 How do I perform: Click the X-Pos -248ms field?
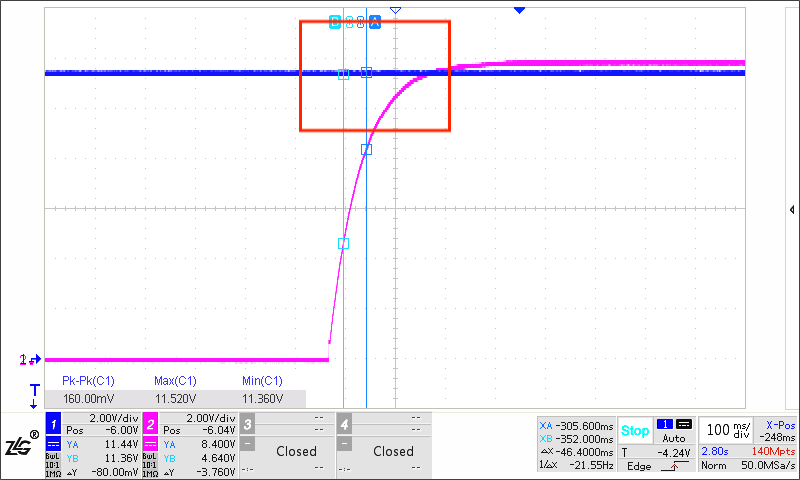pyautogui.click(x=777, y=431)
